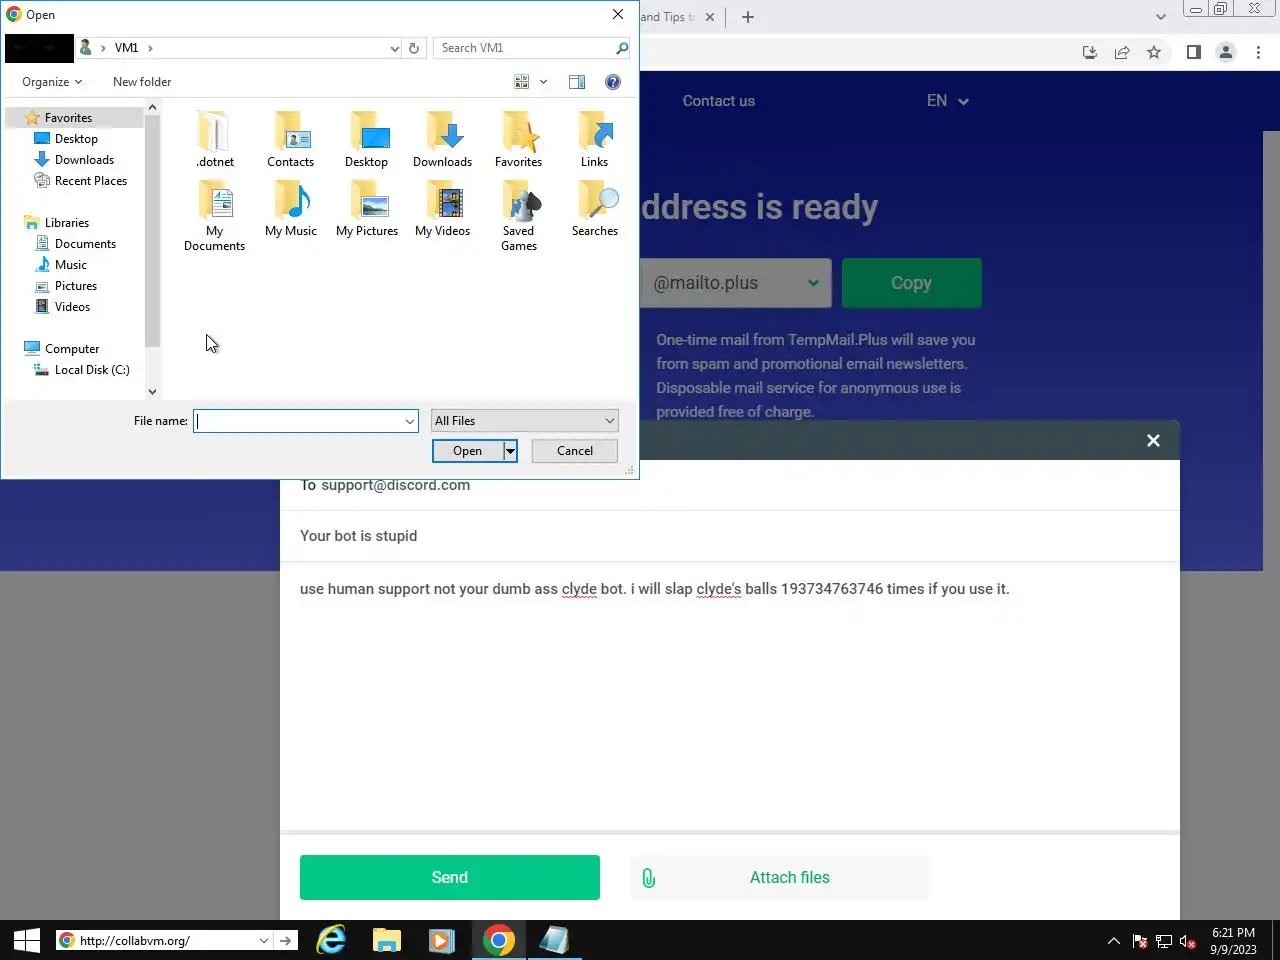Select the Favorites folder with star icon

click(519, 139)
